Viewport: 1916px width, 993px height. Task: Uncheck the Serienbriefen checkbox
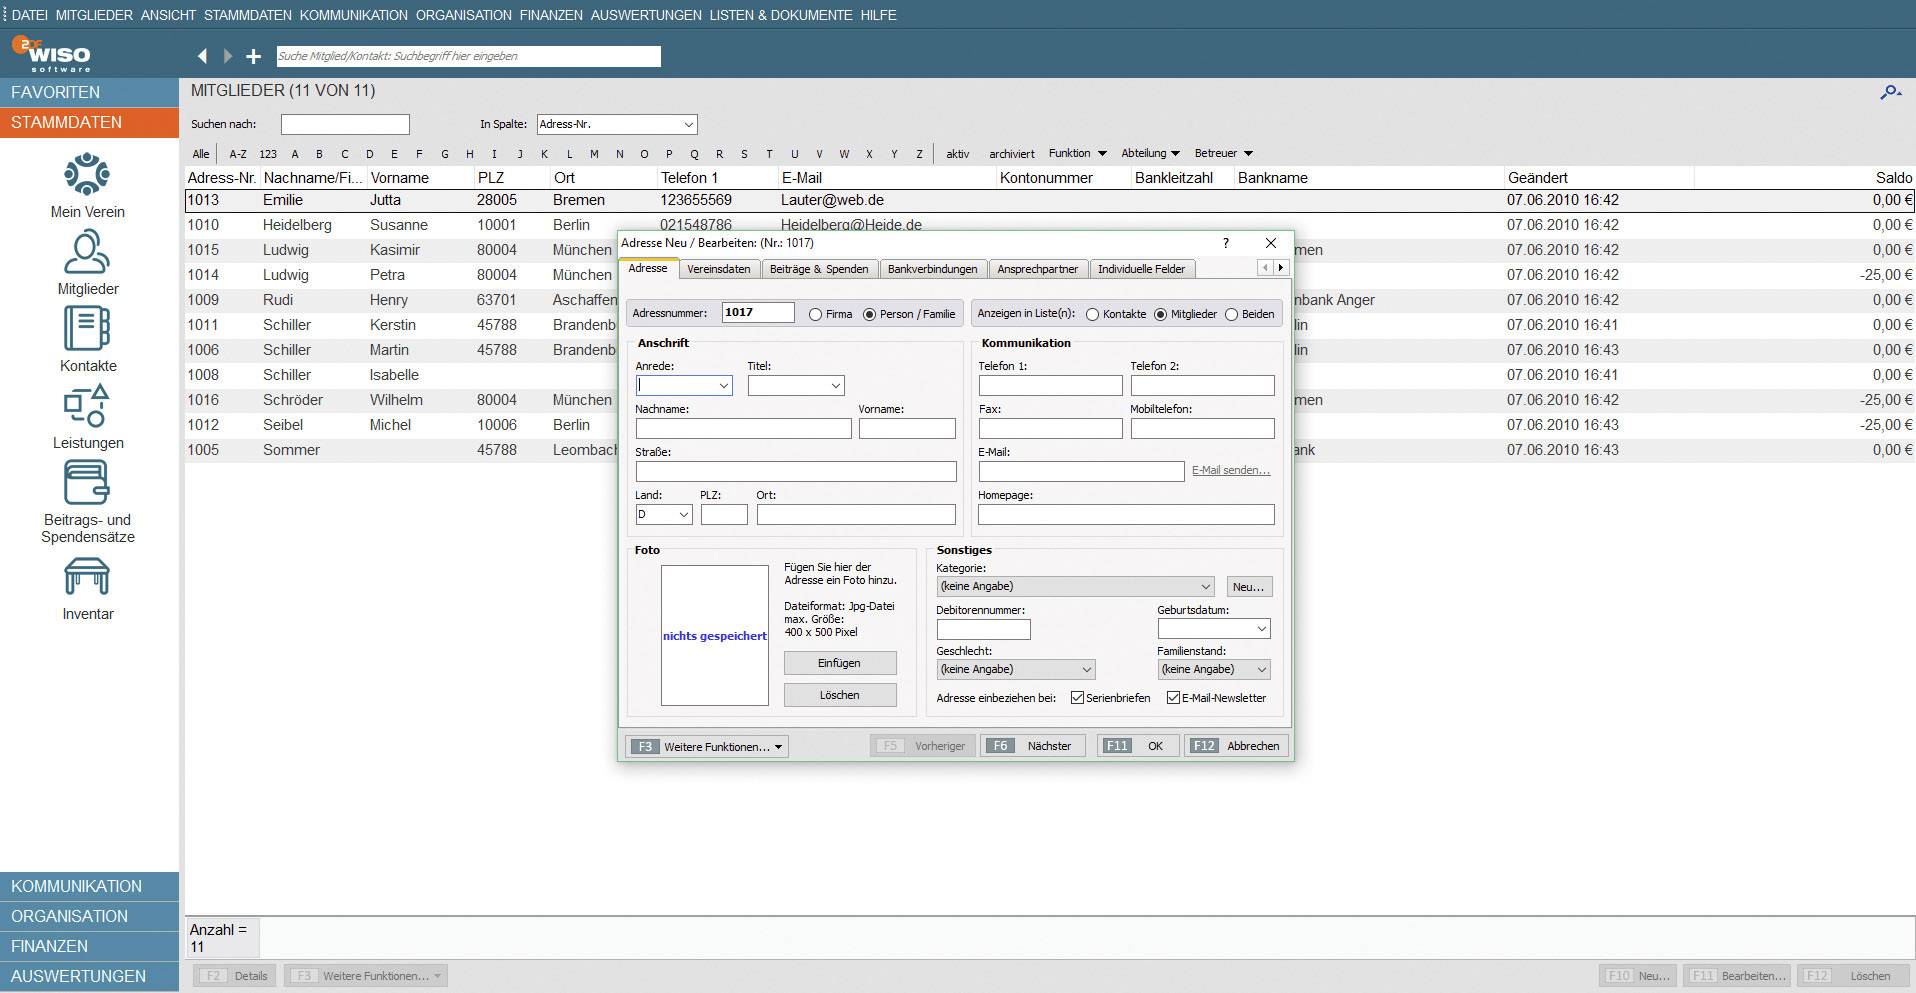point(1077,698)
